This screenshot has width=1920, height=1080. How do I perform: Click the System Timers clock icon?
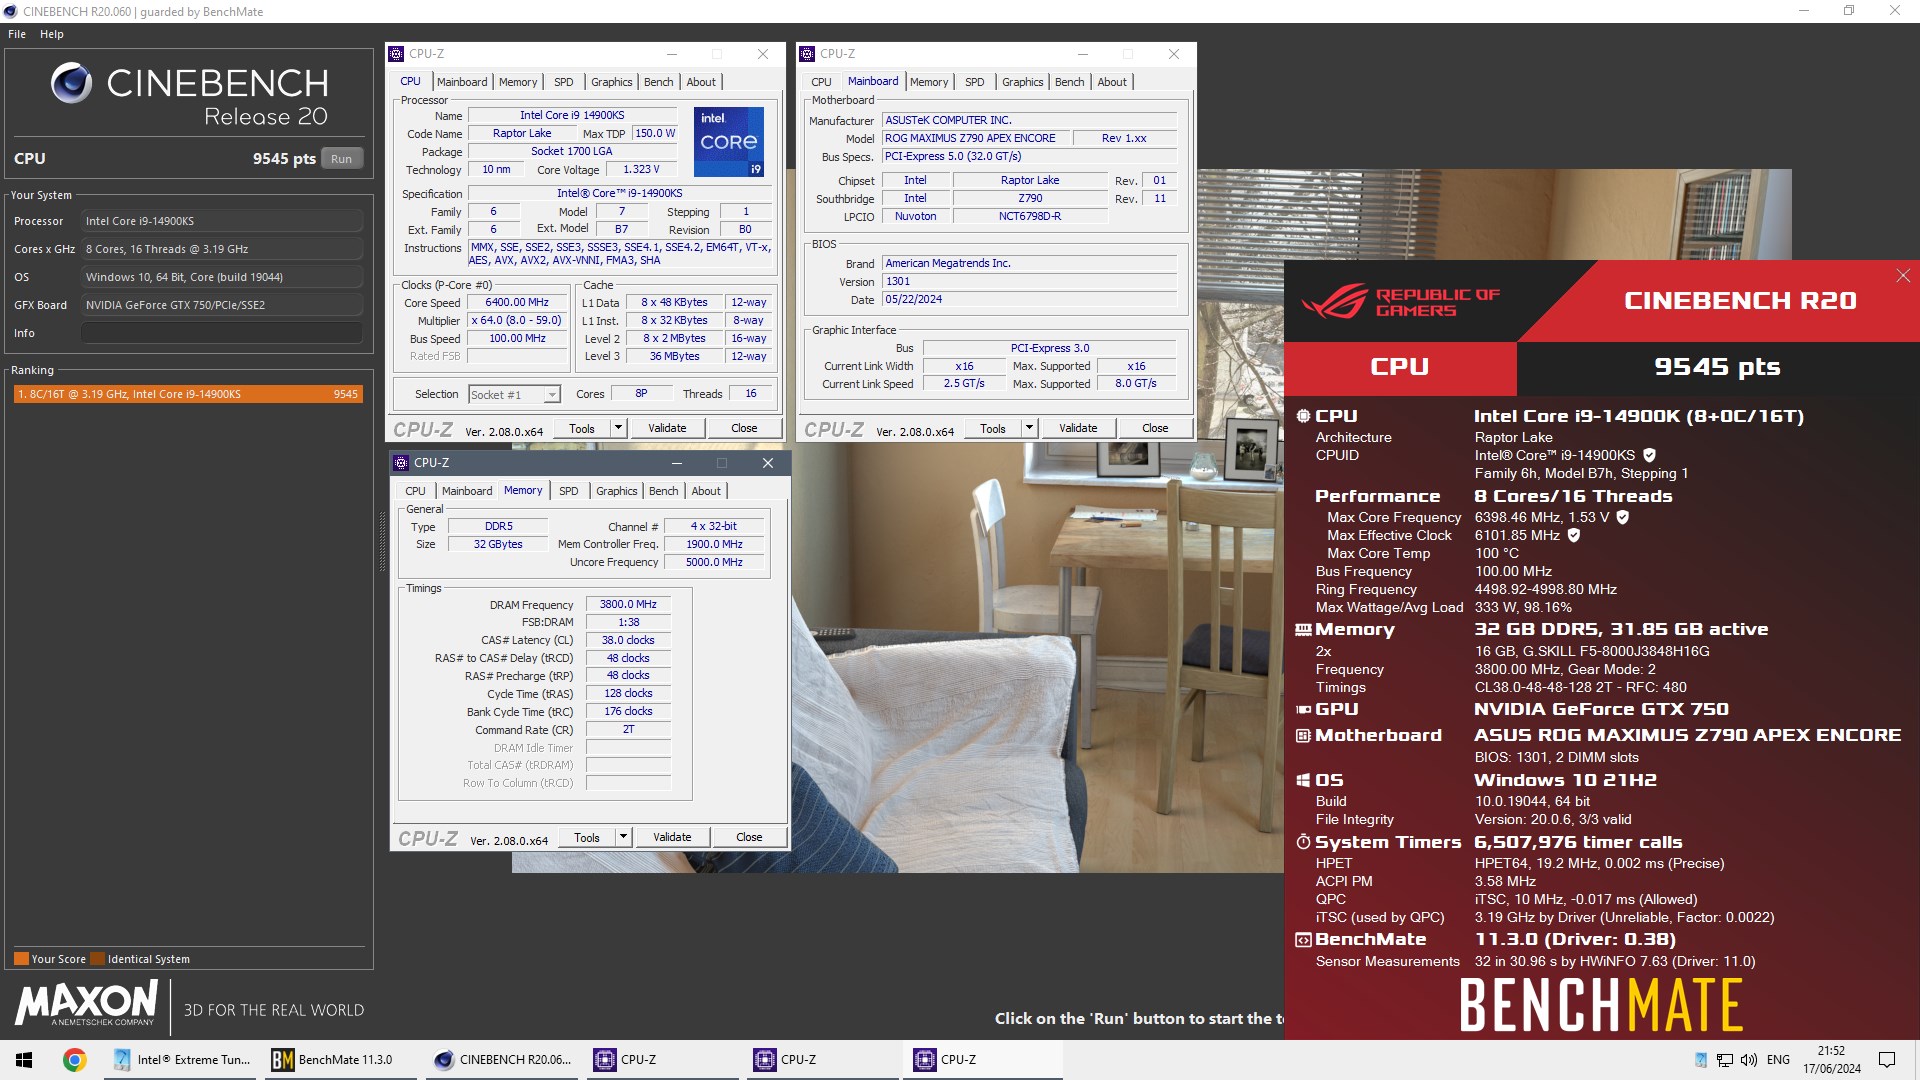(x=1303, y=843)
